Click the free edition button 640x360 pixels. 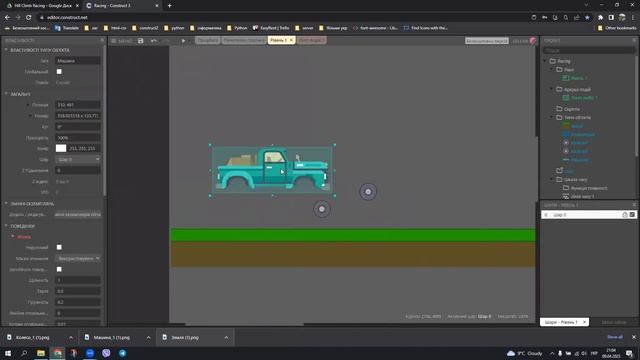click(487, 41)
